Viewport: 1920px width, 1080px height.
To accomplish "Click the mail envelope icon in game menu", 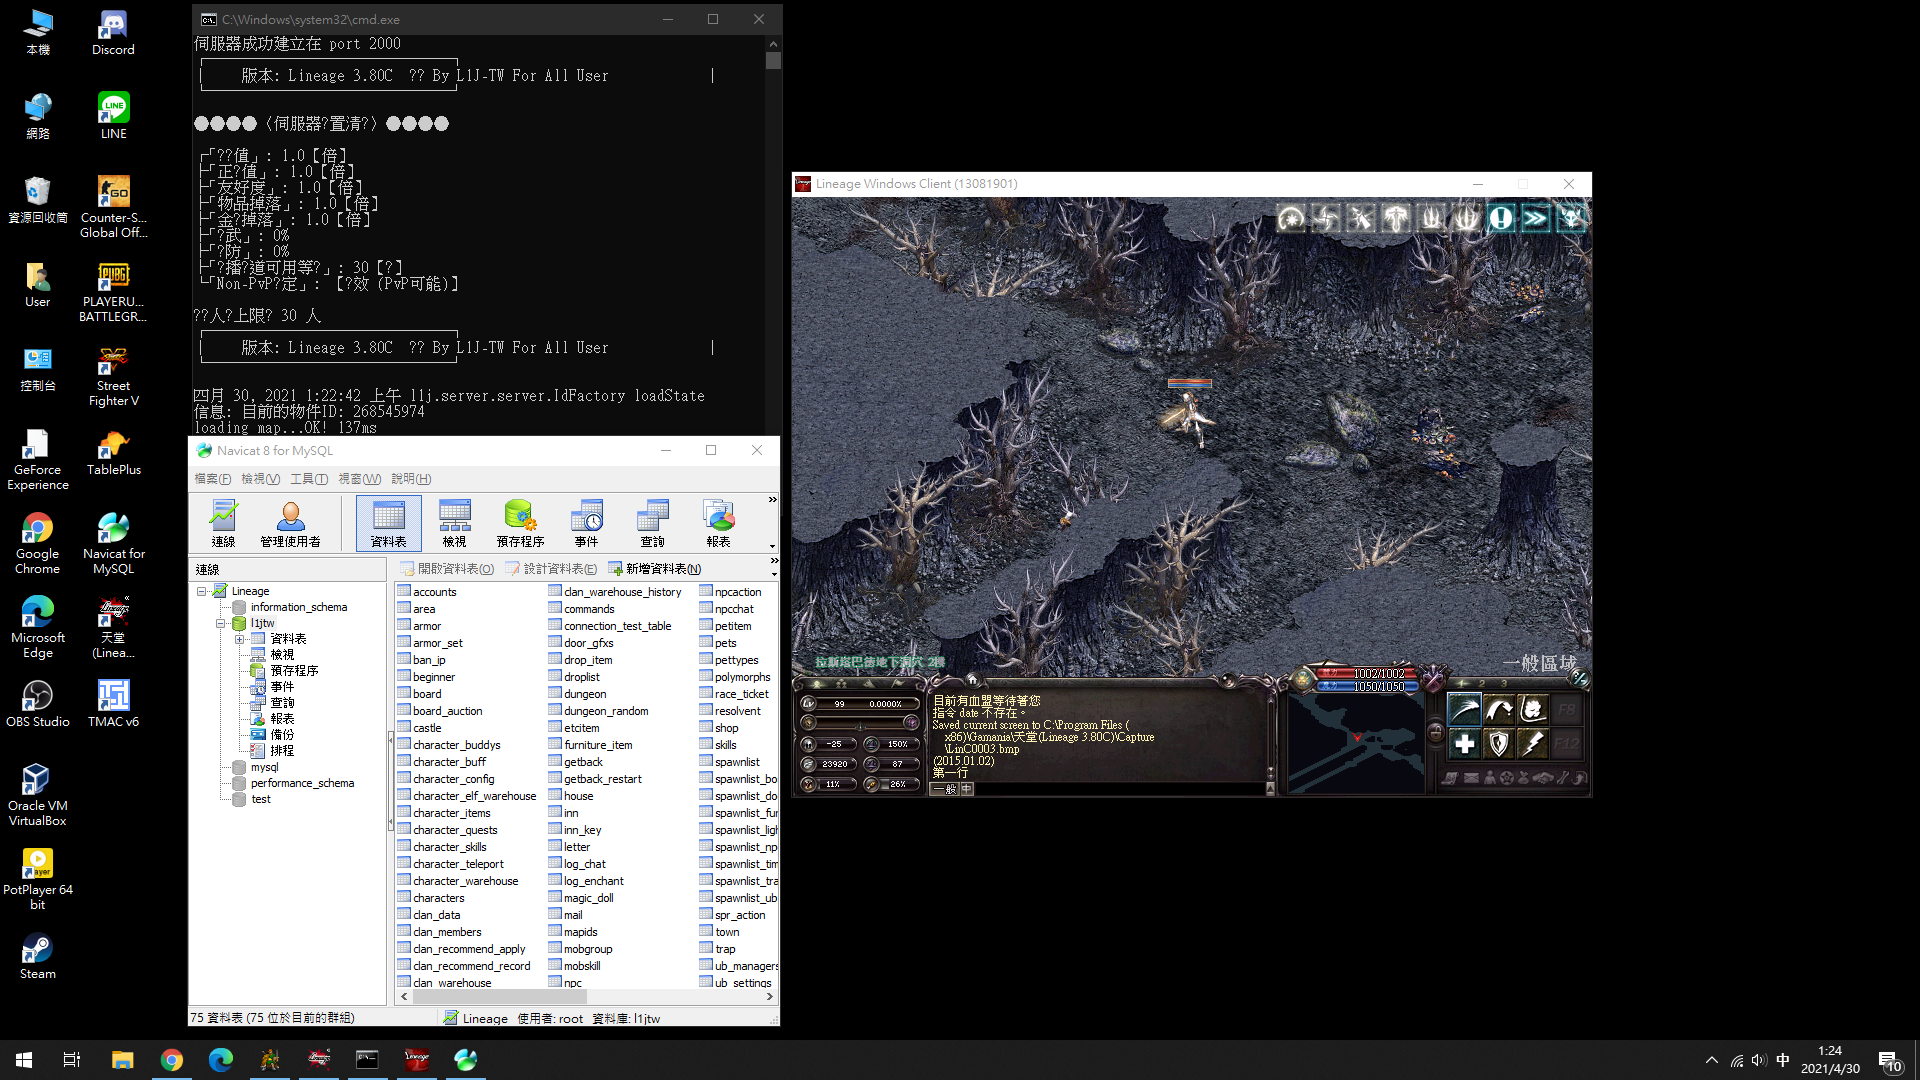I will click(1471, 778).
